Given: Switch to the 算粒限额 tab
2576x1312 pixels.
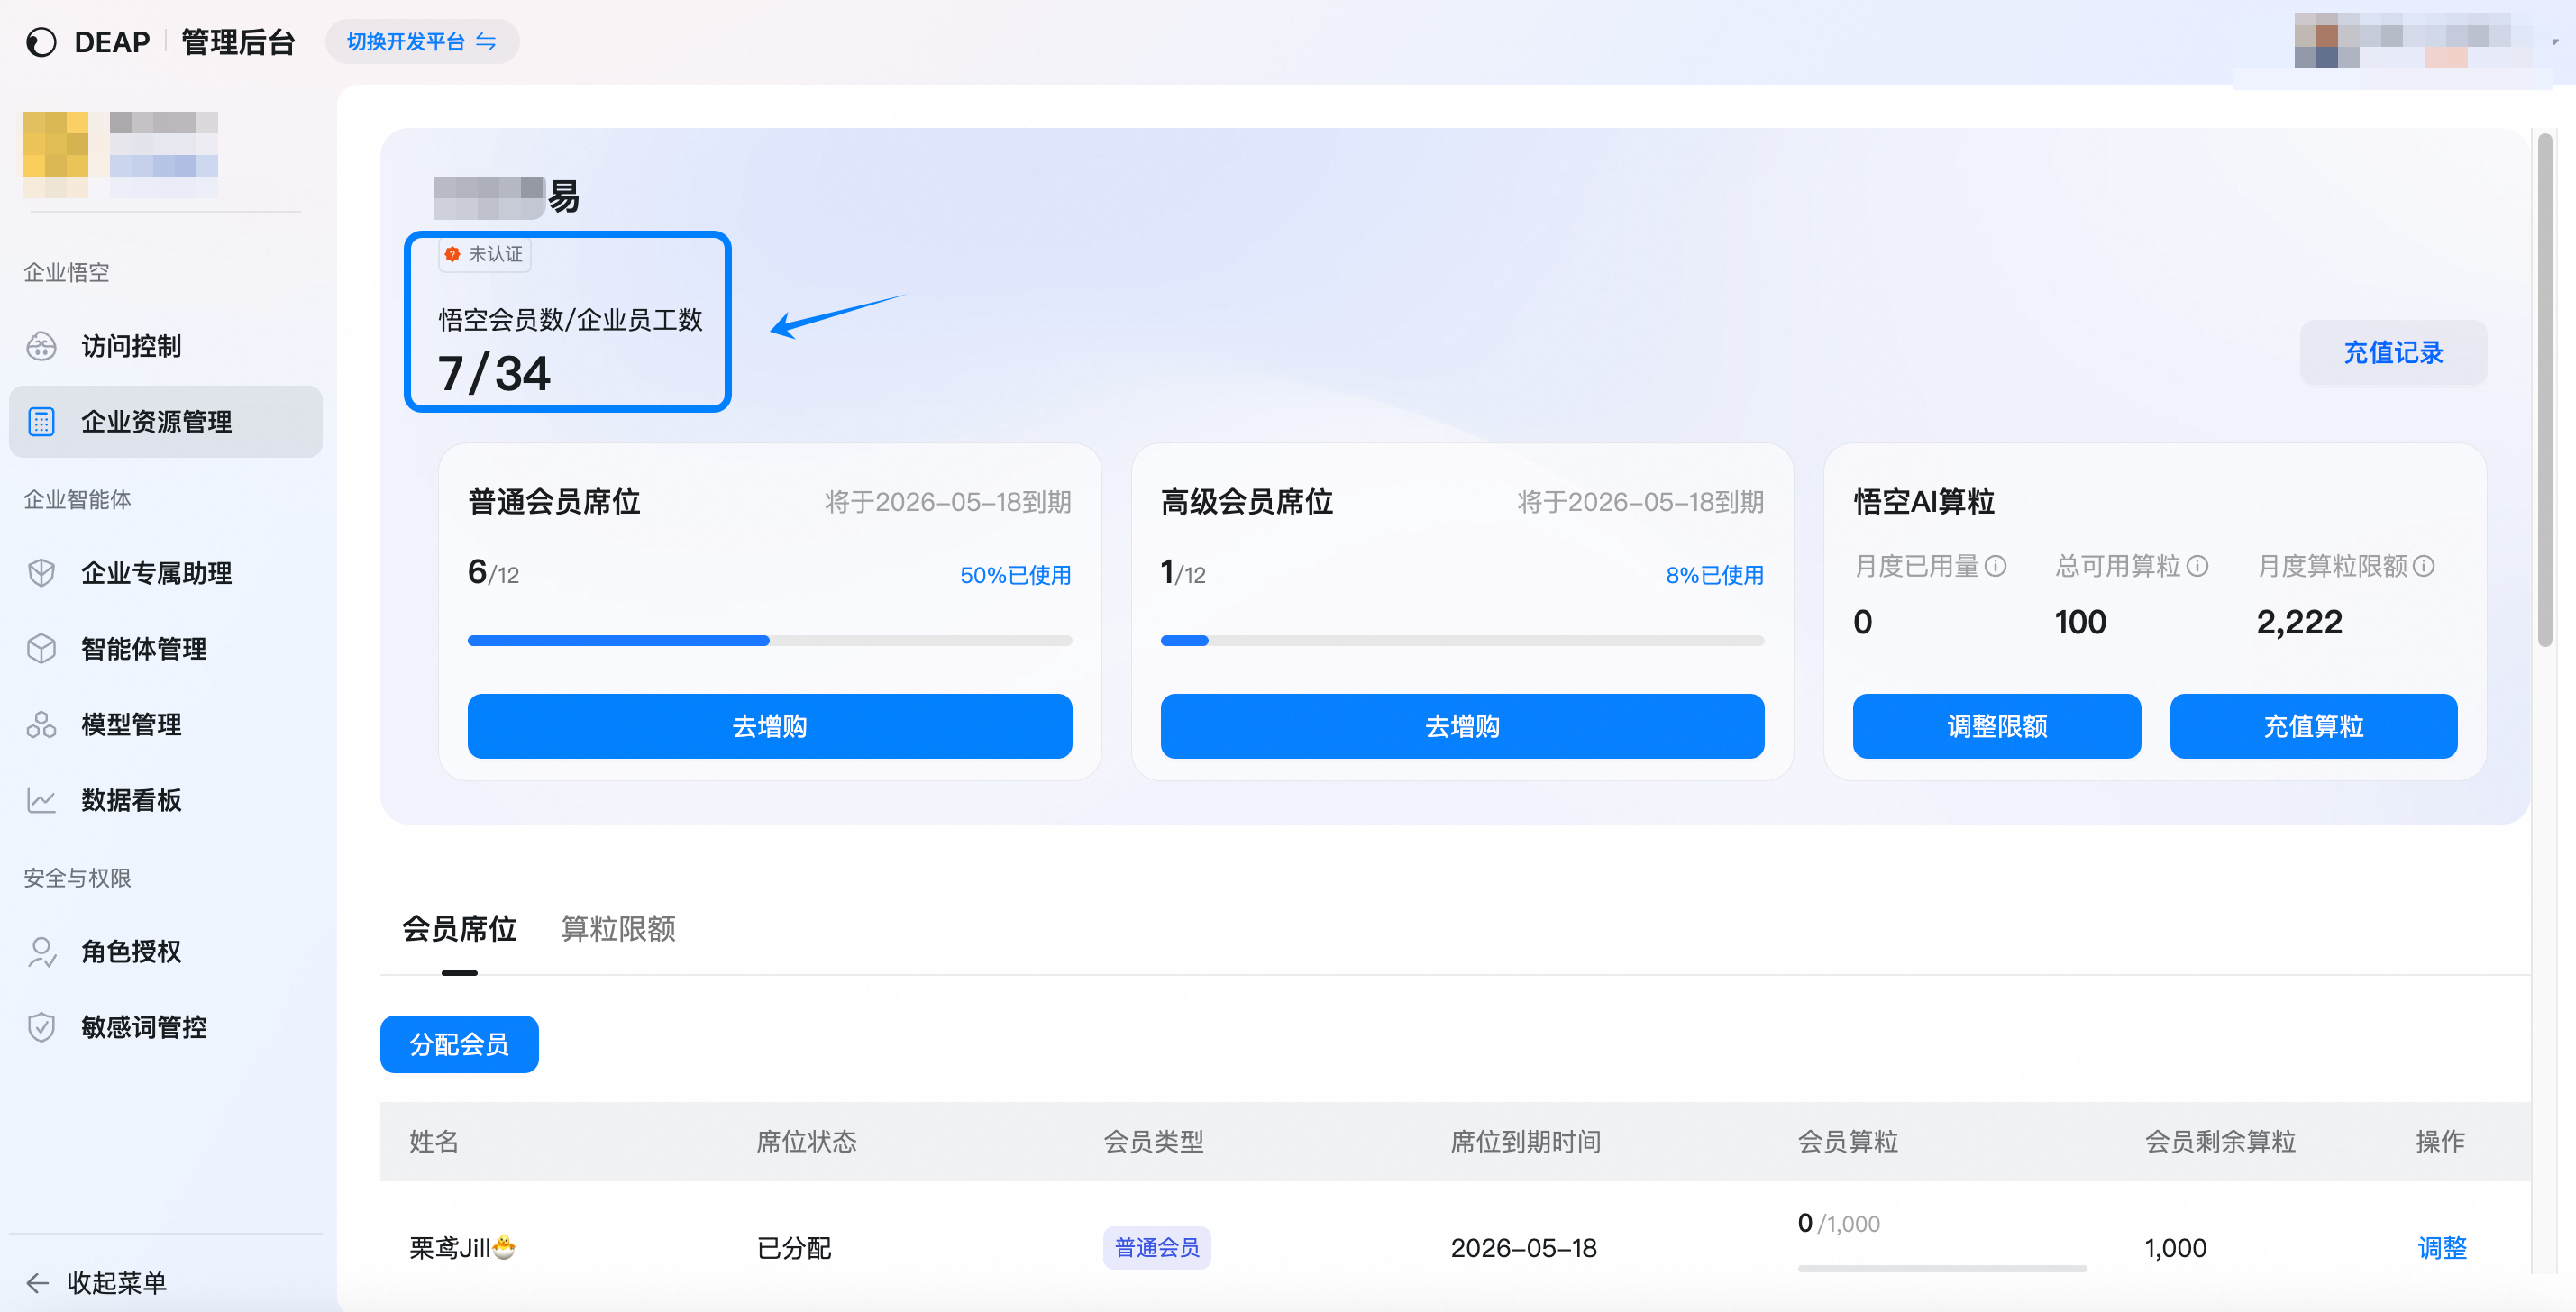Looking at the screenshot, I should coord(618,929).
